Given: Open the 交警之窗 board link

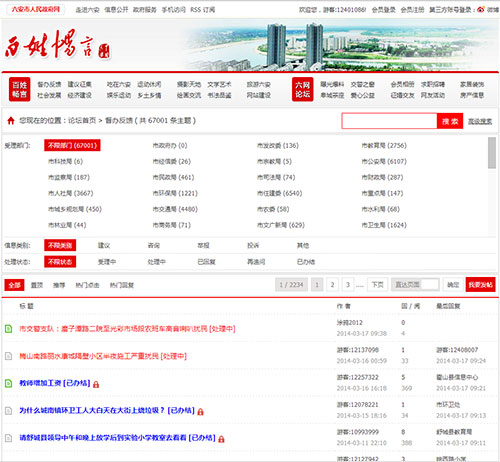Looking at the screenshot, I should click(x=363, y=84).
